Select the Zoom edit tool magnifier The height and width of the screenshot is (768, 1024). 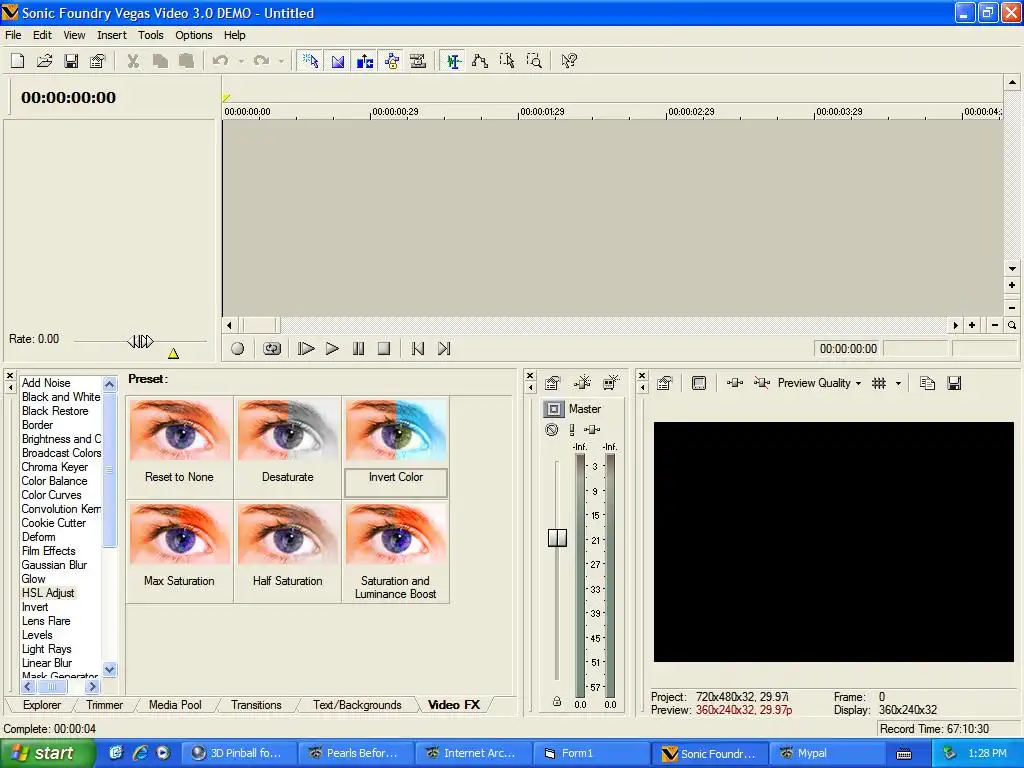534,61
